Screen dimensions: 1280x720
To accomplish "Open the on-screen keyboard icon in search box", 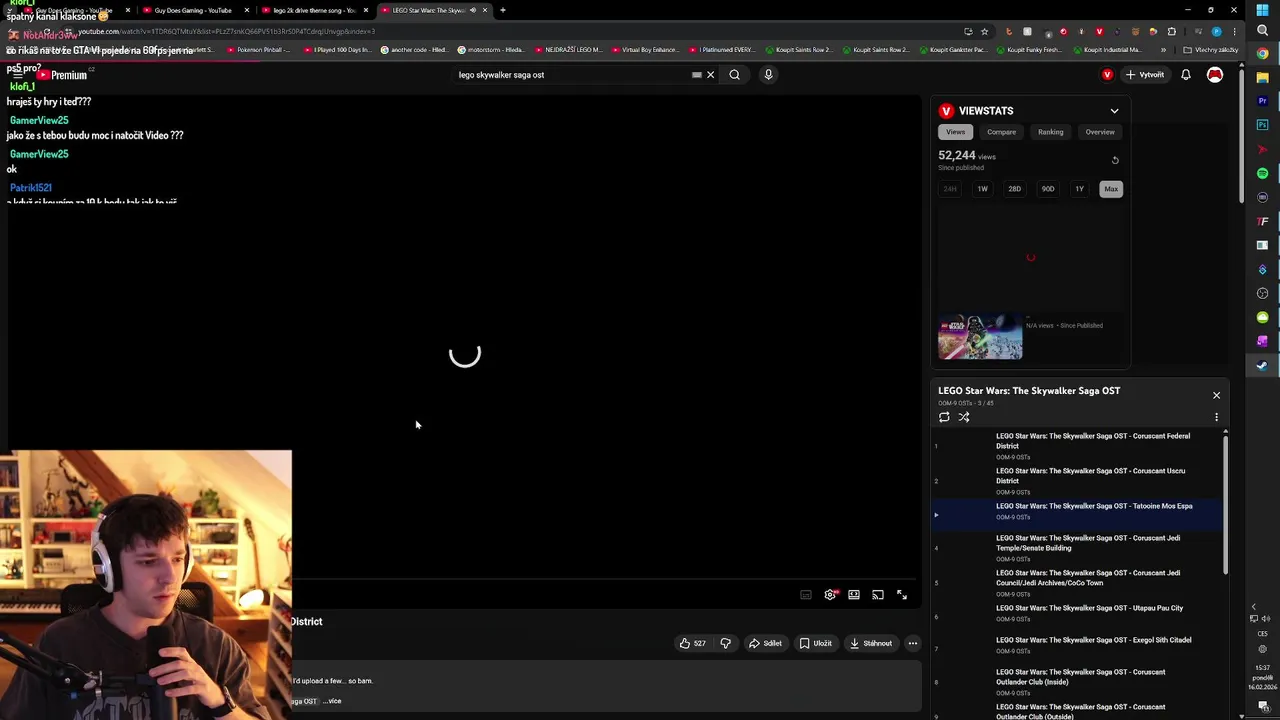I will (x=697, y=75).
